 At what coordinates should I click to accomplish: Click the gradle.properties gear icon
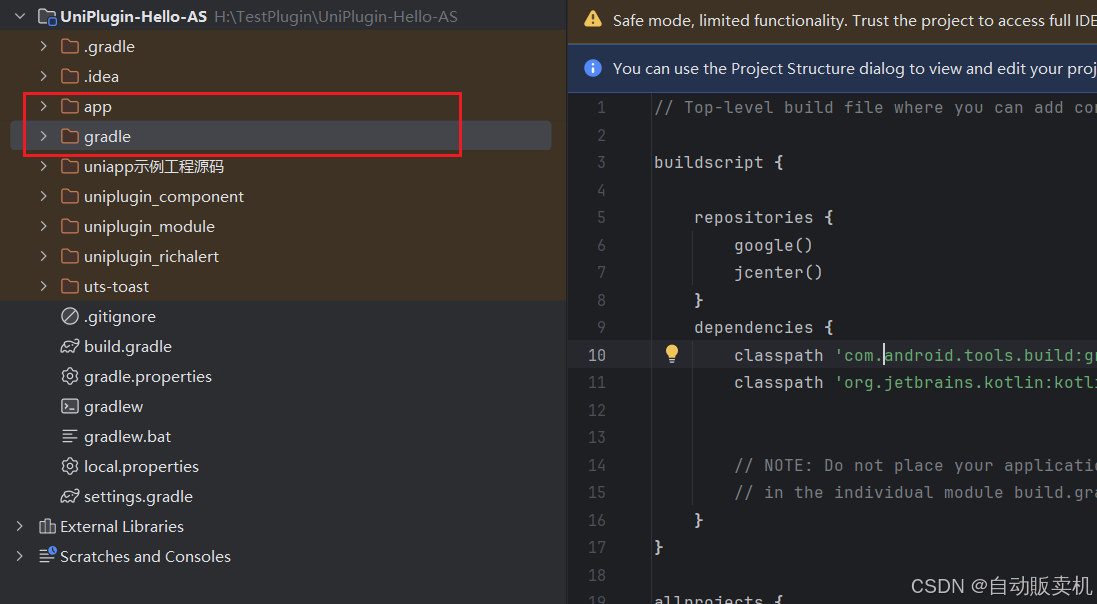[69, 376]
